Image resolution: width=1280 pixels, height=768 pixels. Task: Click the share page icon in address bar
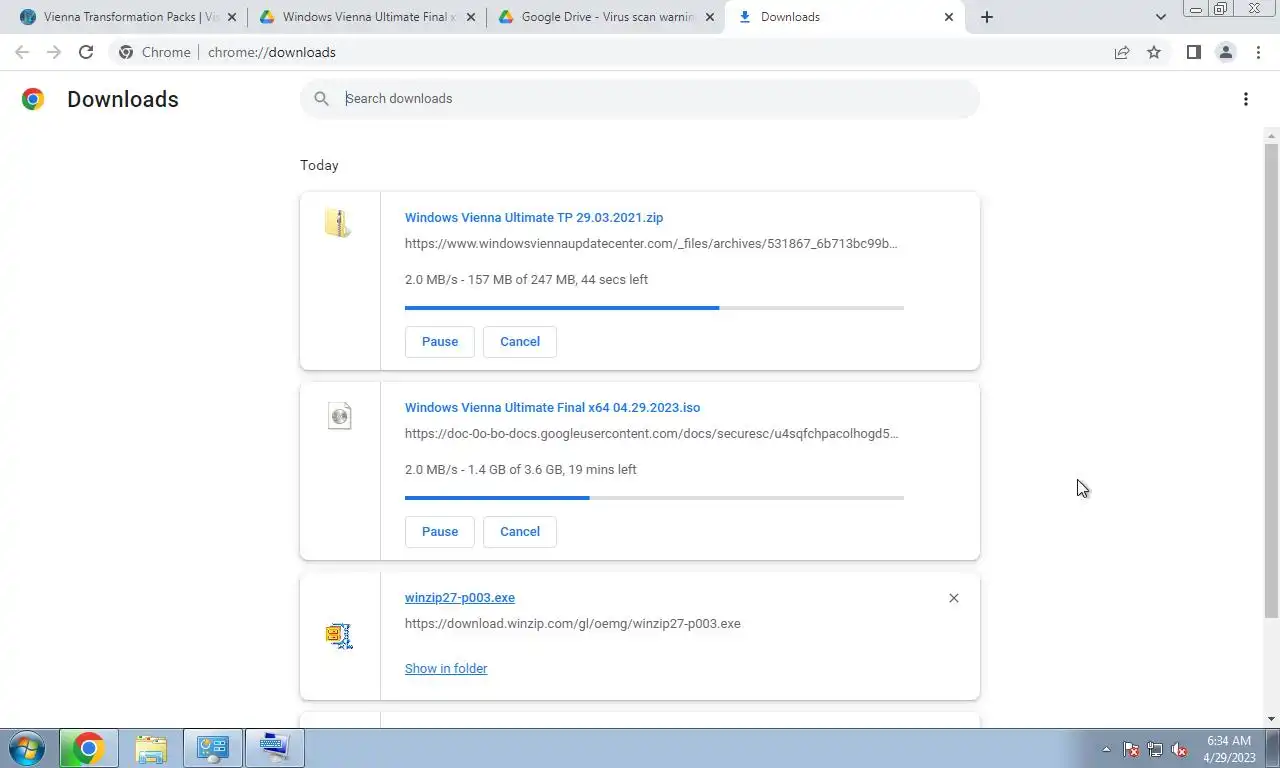point(1122,52)
